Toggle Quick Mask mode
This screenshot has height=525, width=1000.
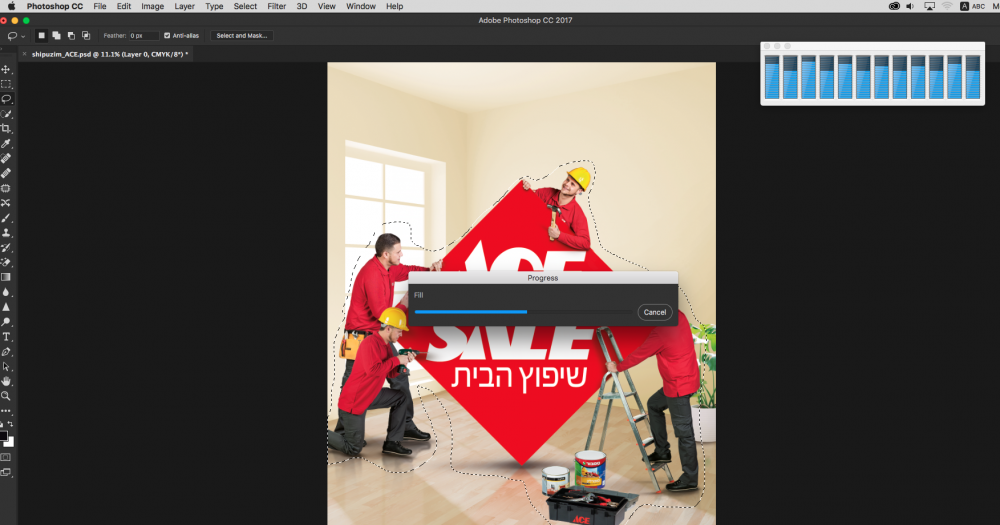click(6, 457)
